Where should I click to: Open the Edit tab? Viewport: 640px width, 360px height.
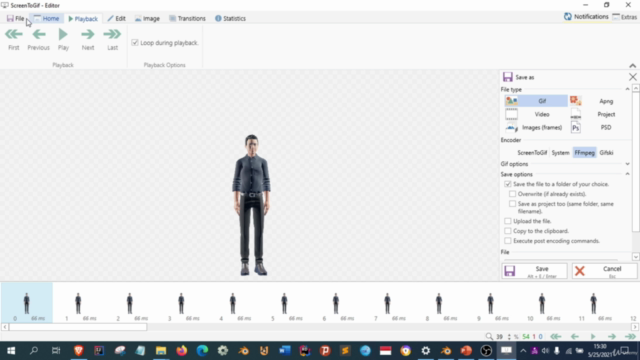point(116,18)
